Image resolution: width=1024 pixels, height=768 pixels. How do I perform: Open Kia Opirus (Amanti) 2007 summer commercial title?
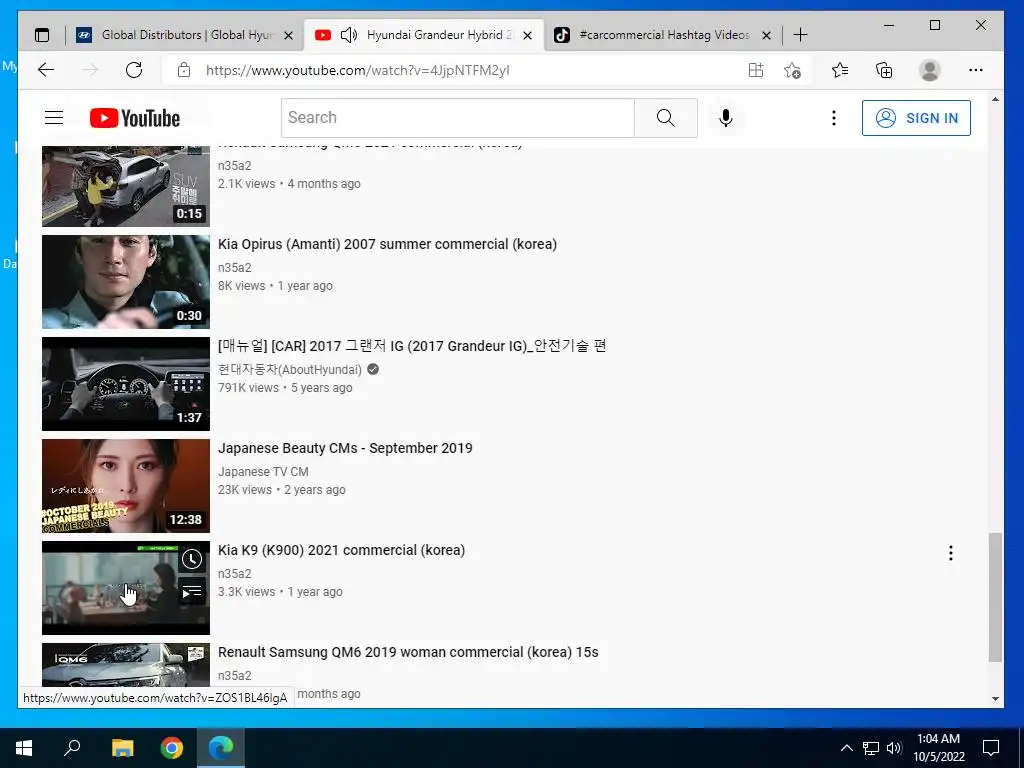coord(387,244)
